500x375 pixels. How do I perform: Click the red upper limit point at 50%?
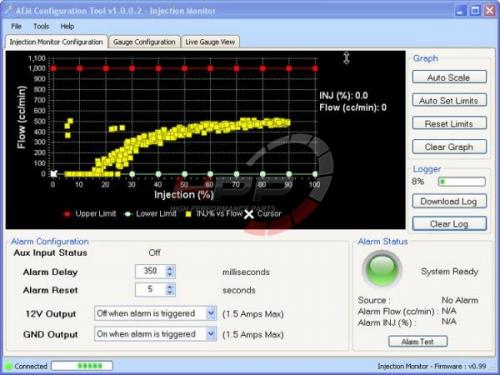[184, 68]
